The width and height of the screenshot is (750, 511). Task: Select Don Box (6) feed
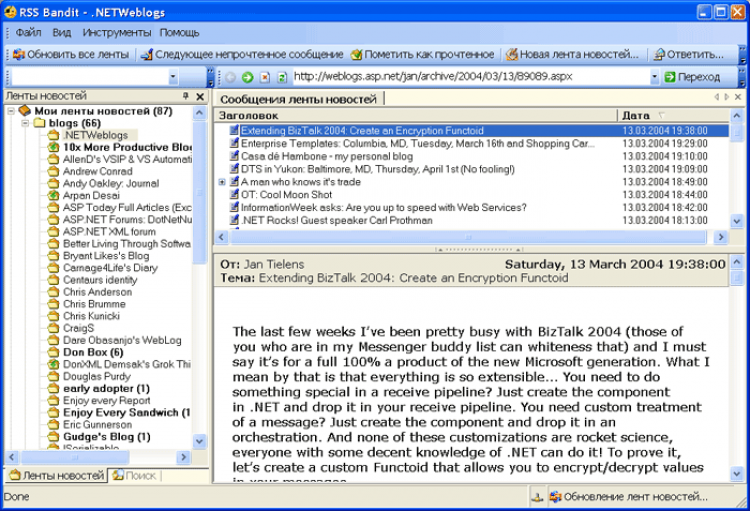click(93, 352)
